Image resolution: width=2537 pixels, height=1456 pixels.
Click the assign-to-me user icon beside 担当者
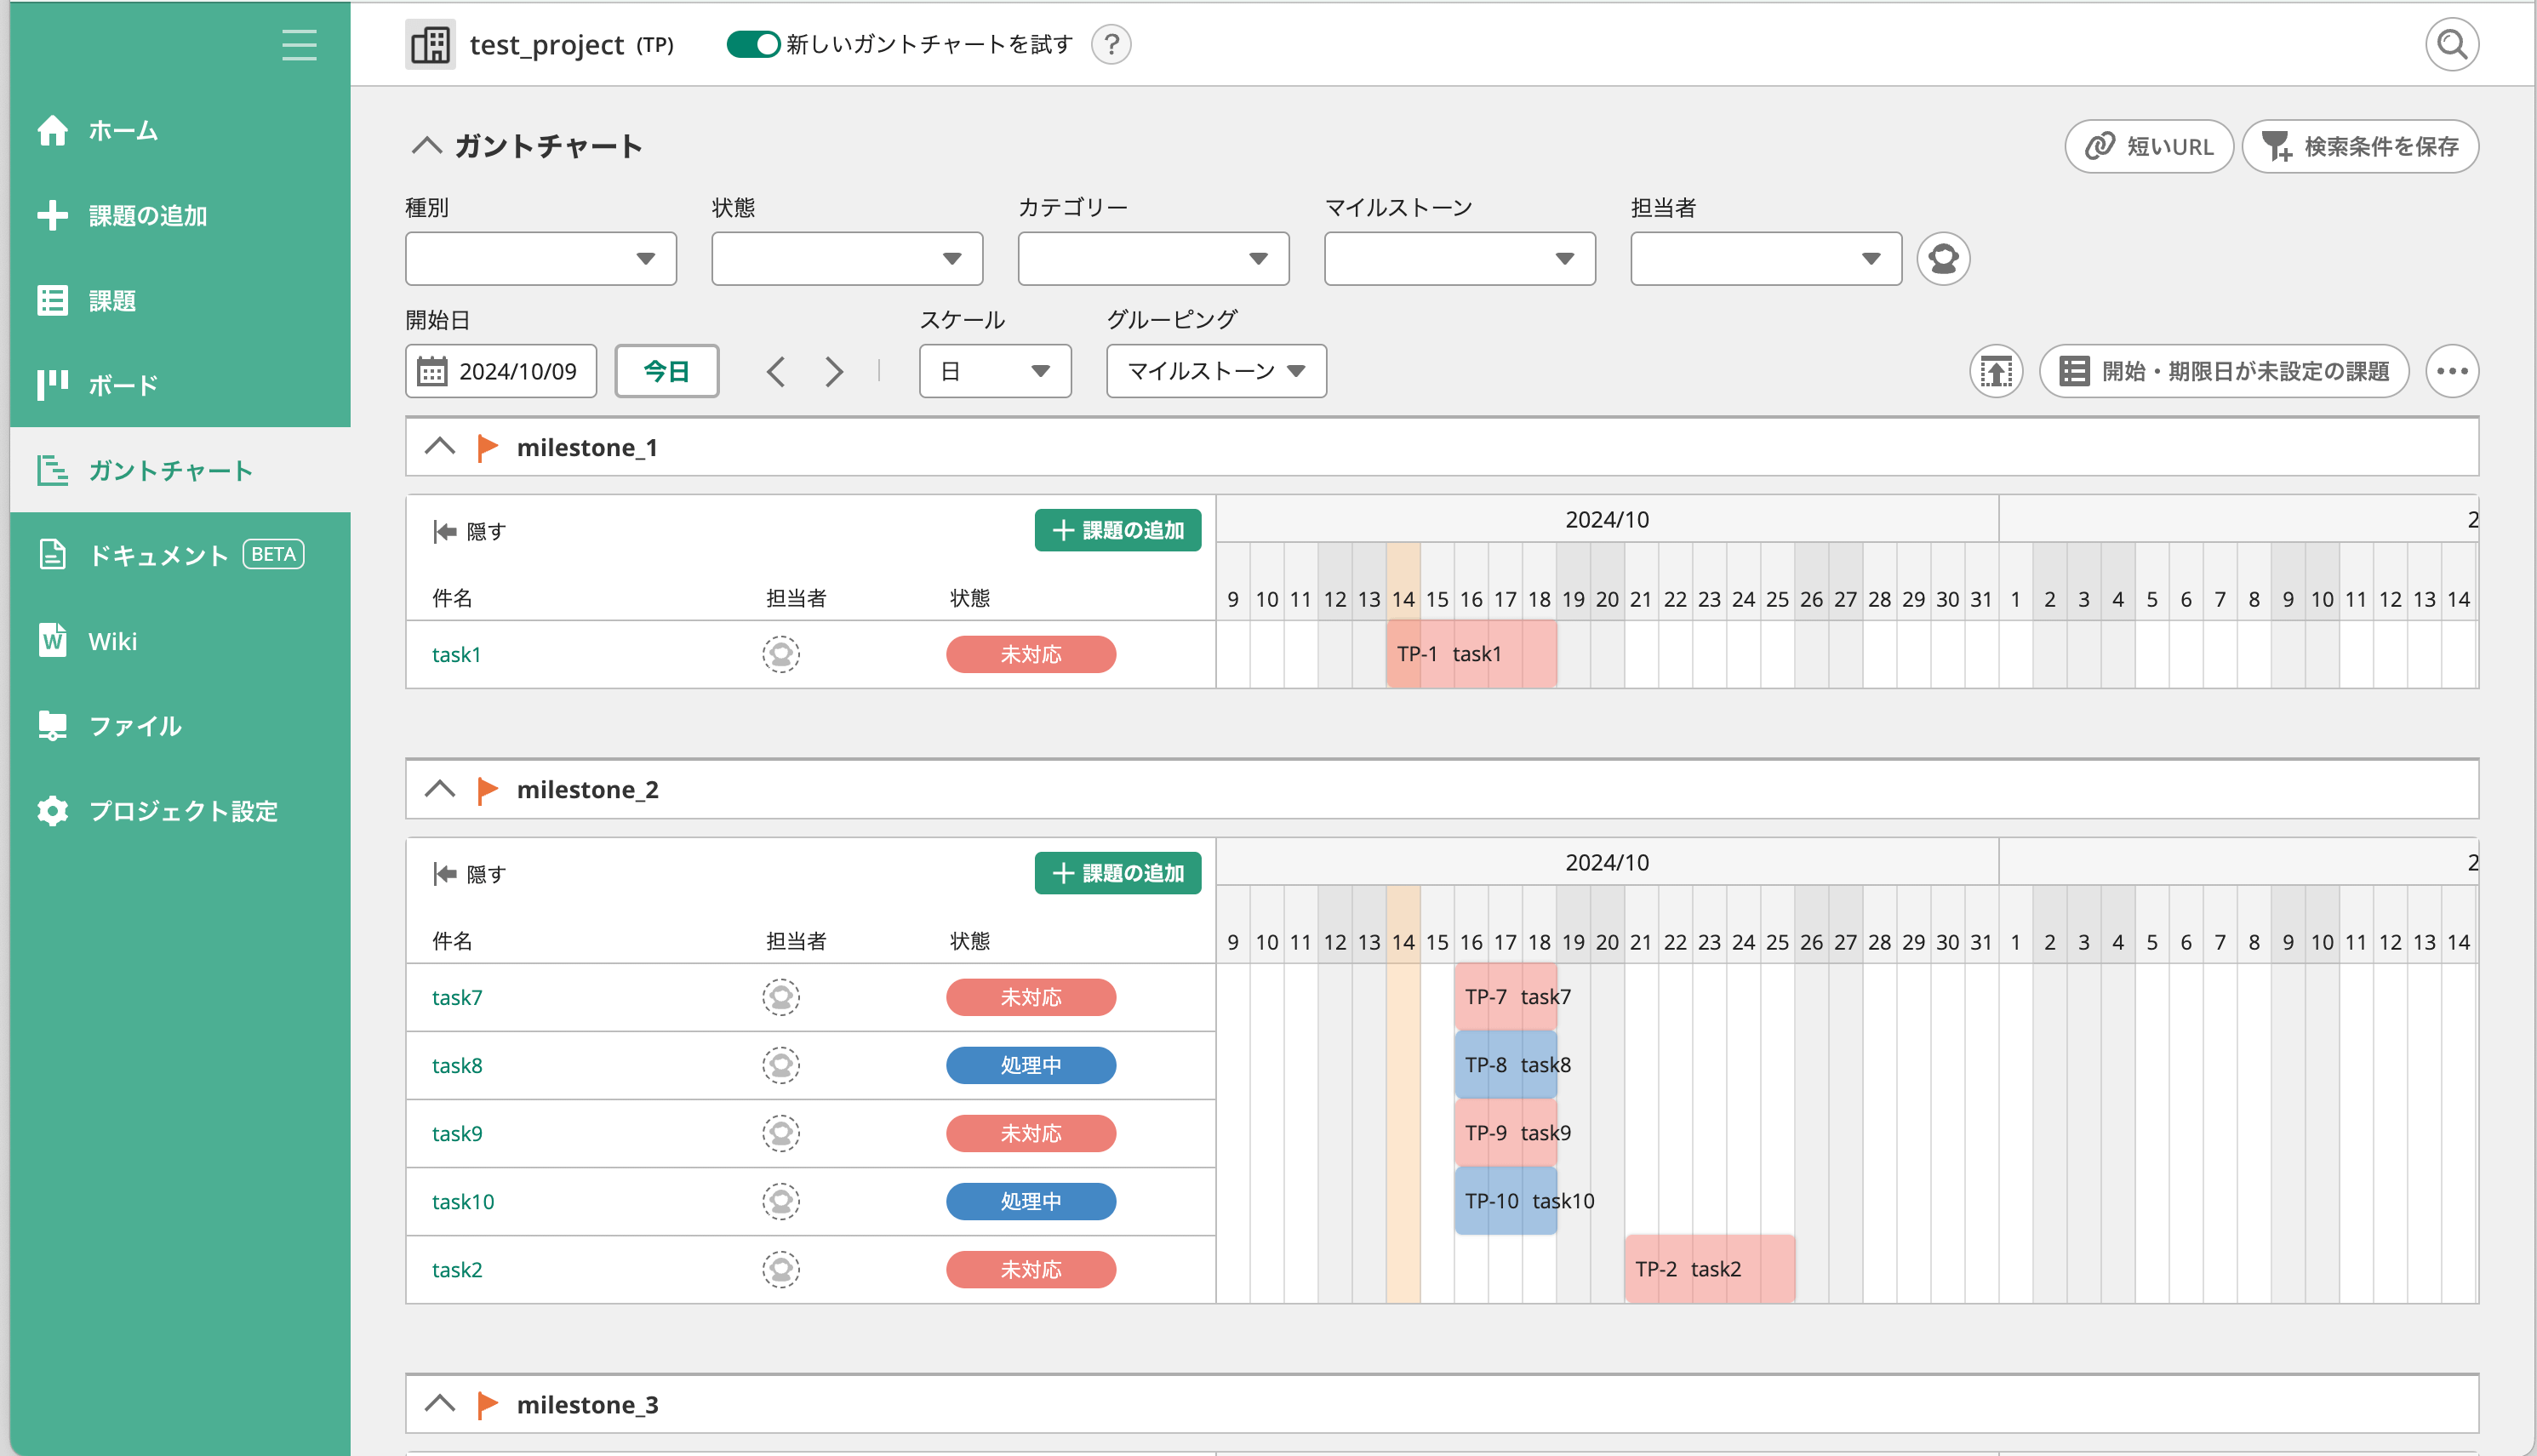[x=1942, y=259]
